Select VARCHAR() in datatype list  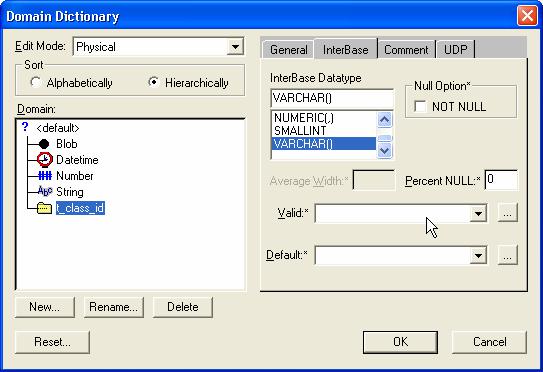coord(324,143)
